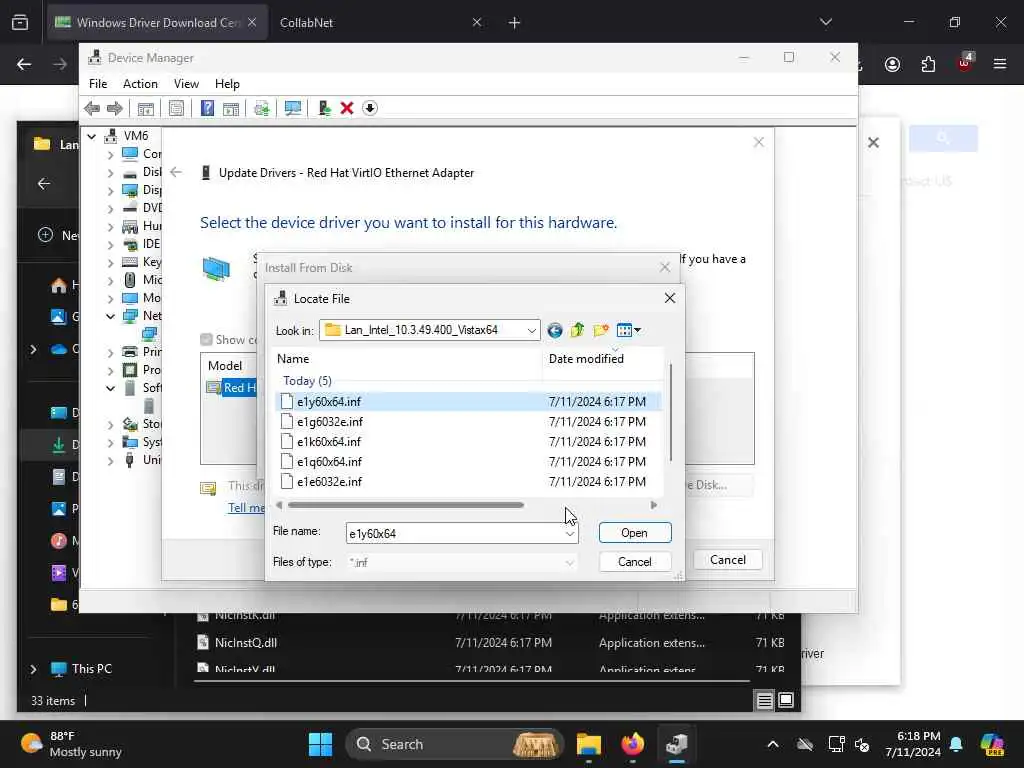This screenshot has height=768, width=1024.
Task: Click back arrow in Update Drivers wizard
Action: [176, 172]
